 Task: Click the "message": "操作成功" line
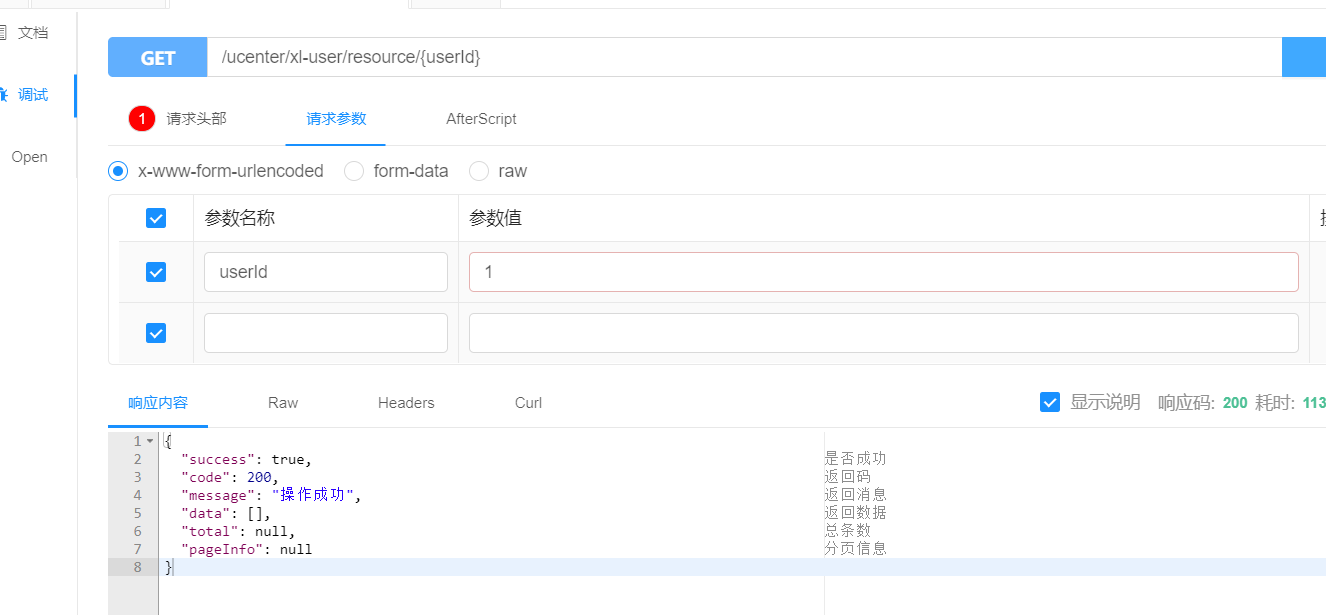(x=270, y=495)
